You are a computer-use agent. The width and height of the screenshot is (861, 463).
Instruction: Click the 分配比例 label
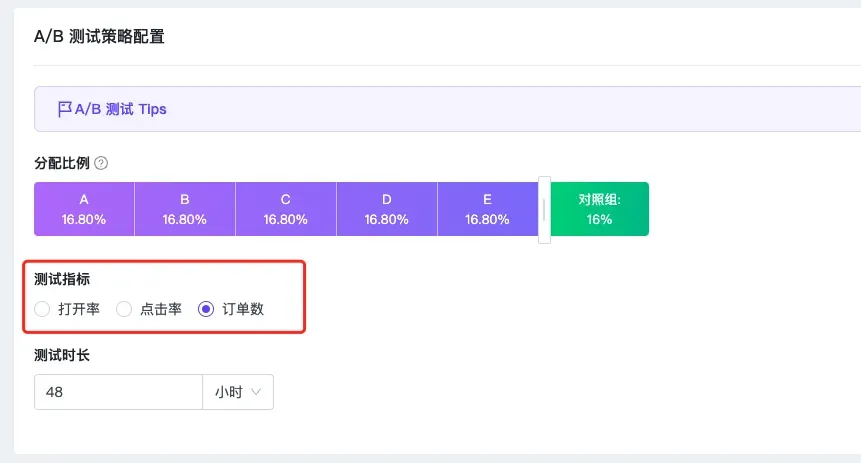[x=62, y=163]
